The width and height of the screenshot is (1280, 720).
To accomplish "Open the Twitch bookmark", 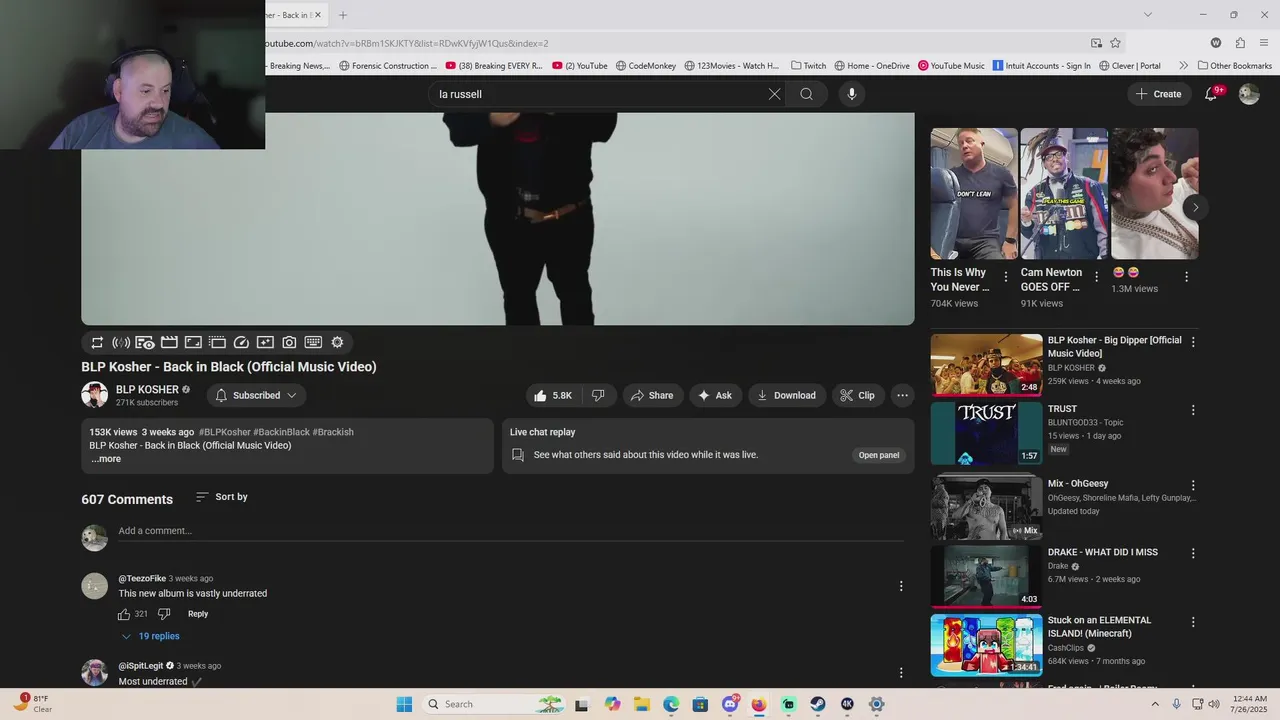I will [808, 66].
